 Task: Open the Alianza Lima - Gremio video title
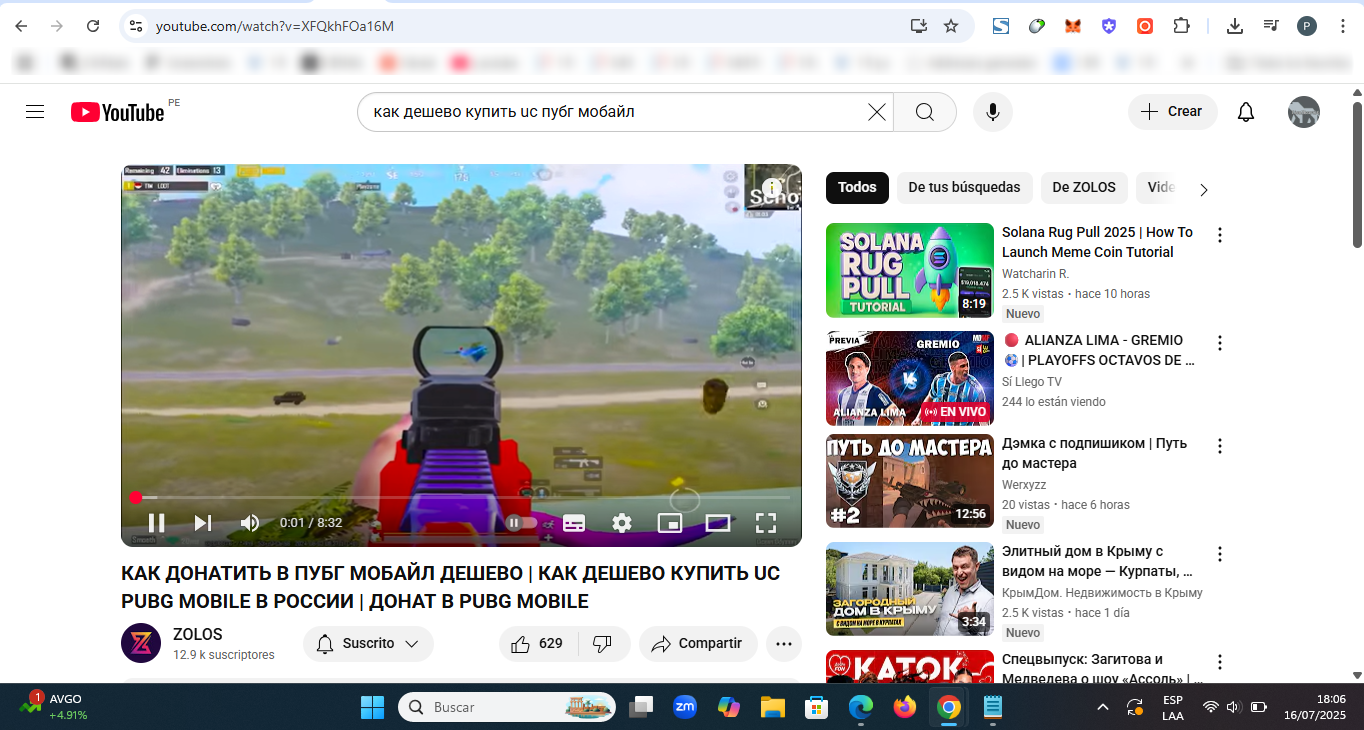click(x=1099, y=350)
